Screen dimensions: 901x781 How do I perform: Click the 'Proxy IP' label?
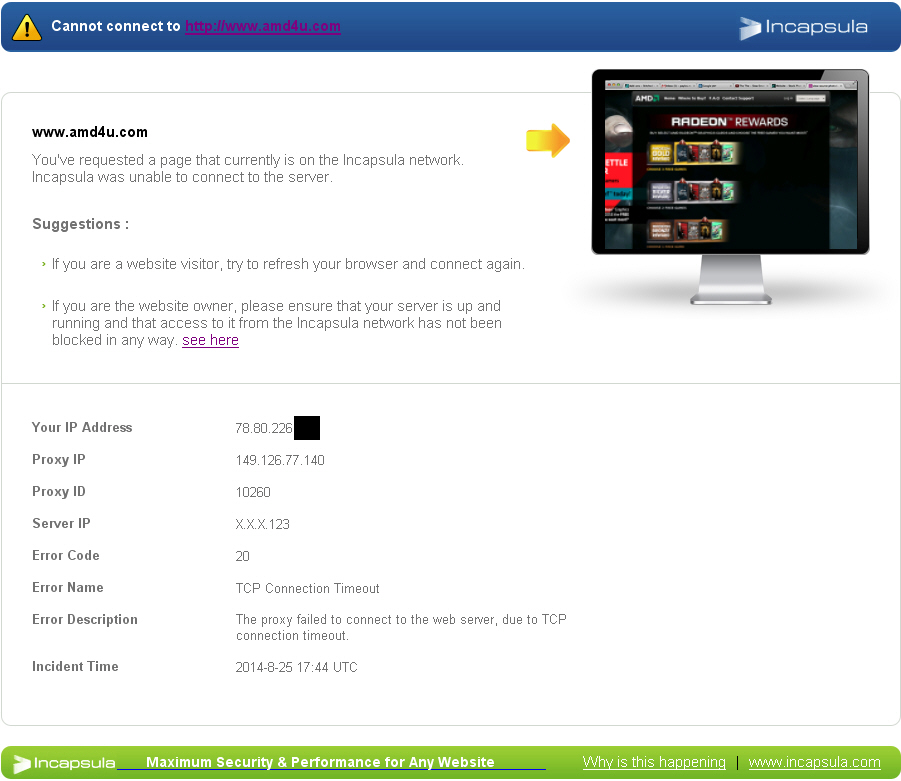tap(59, 460)
